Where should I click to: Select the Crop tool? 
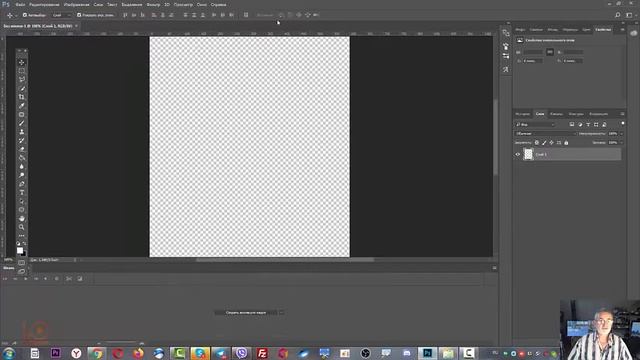(x=22, y=97)
